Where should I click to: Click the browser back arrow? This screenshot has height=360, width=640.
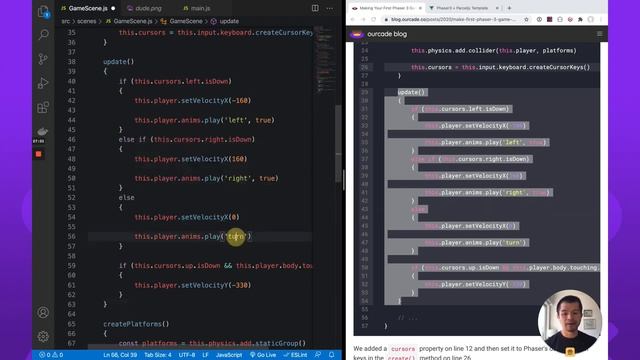click(353, 19)
